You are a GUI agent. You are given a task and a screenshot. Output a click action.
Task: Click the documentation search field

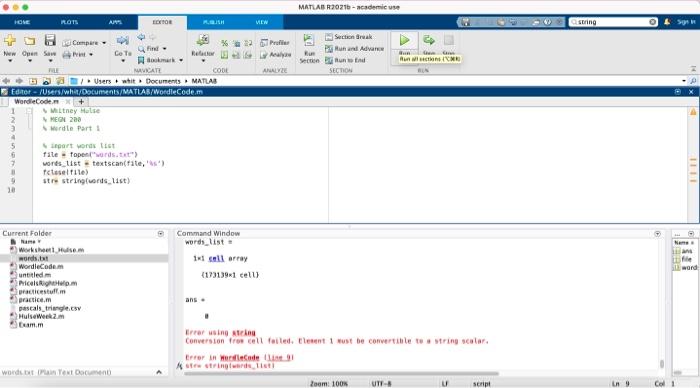coord(613,22)
